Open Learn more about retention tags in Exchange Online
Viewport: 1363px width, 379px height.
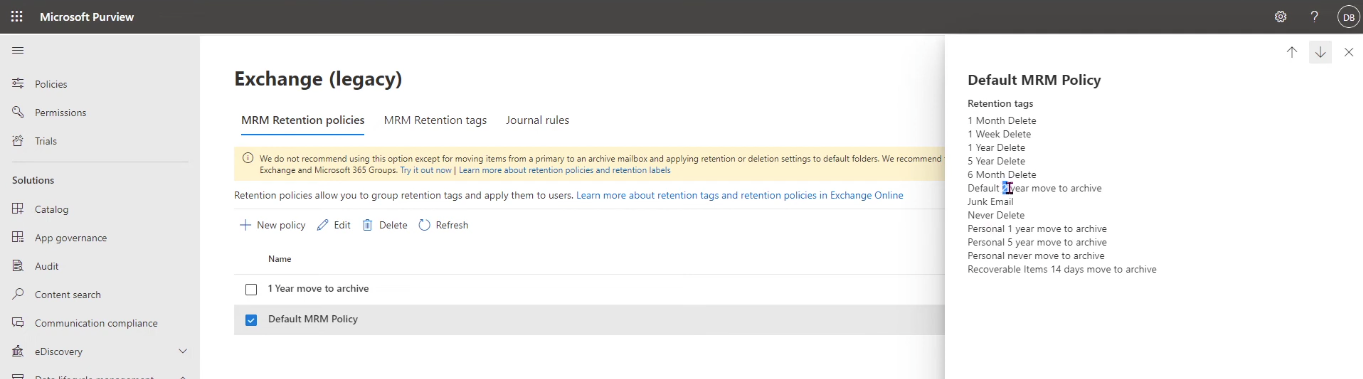[740, 195]
